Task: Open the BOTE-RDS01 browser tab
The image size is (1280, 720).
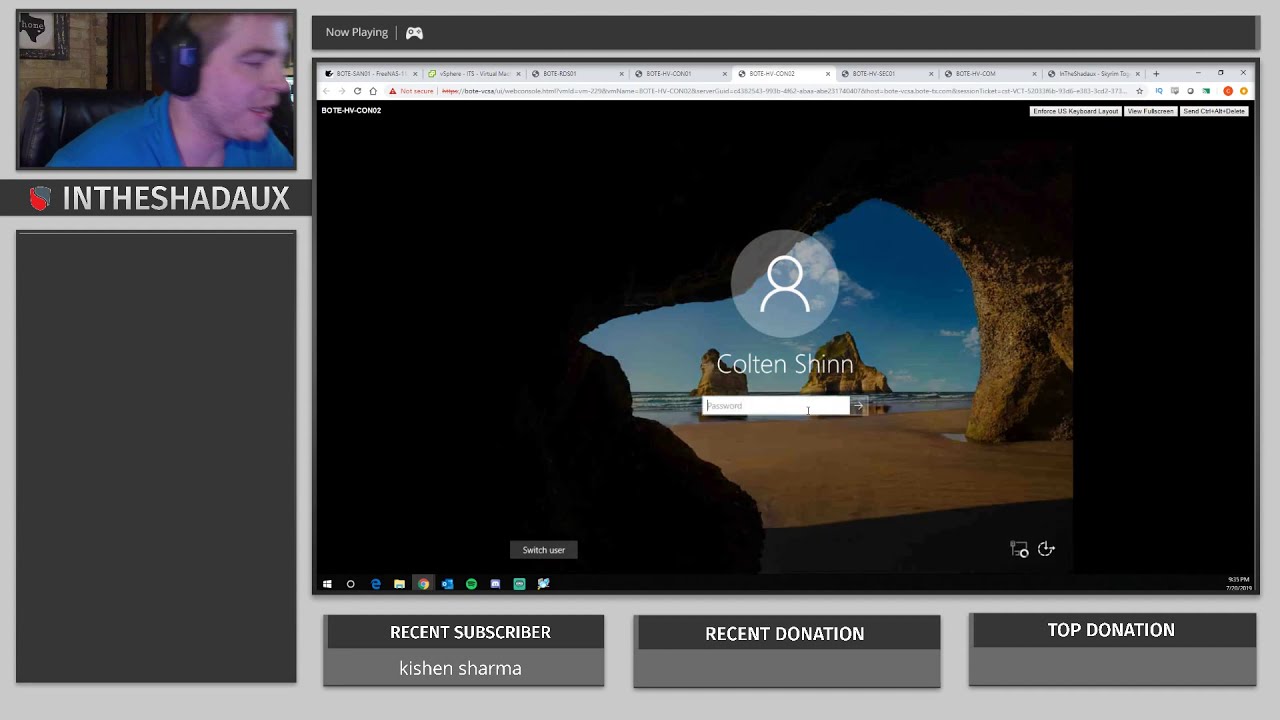Action: pos(577,73)
